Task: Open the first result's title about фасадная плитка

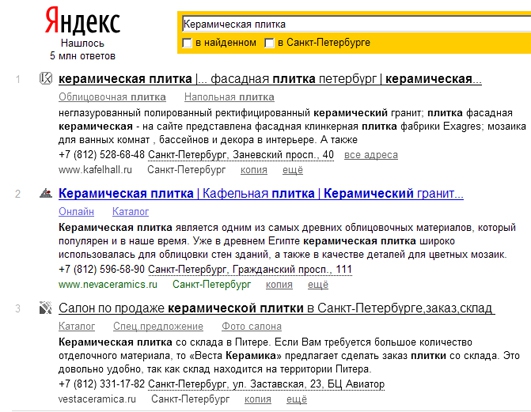Action: (x=270, y=79)
